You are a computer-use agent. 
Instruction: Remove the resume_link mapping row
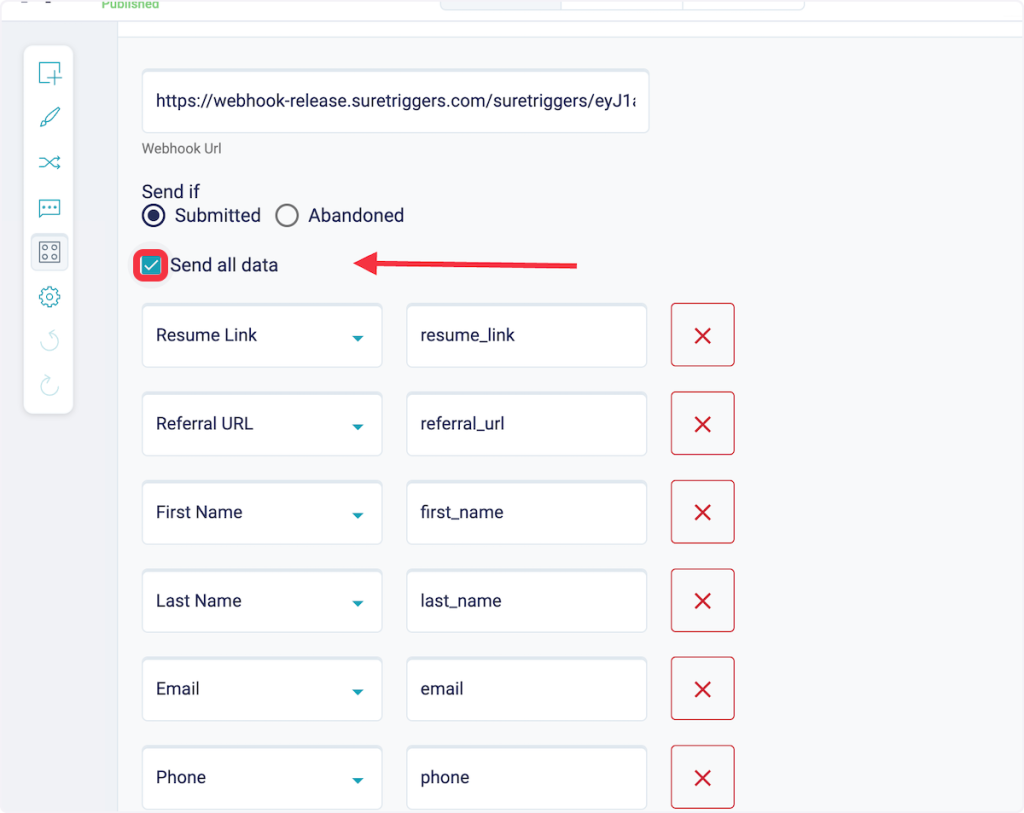coord(702,335)
